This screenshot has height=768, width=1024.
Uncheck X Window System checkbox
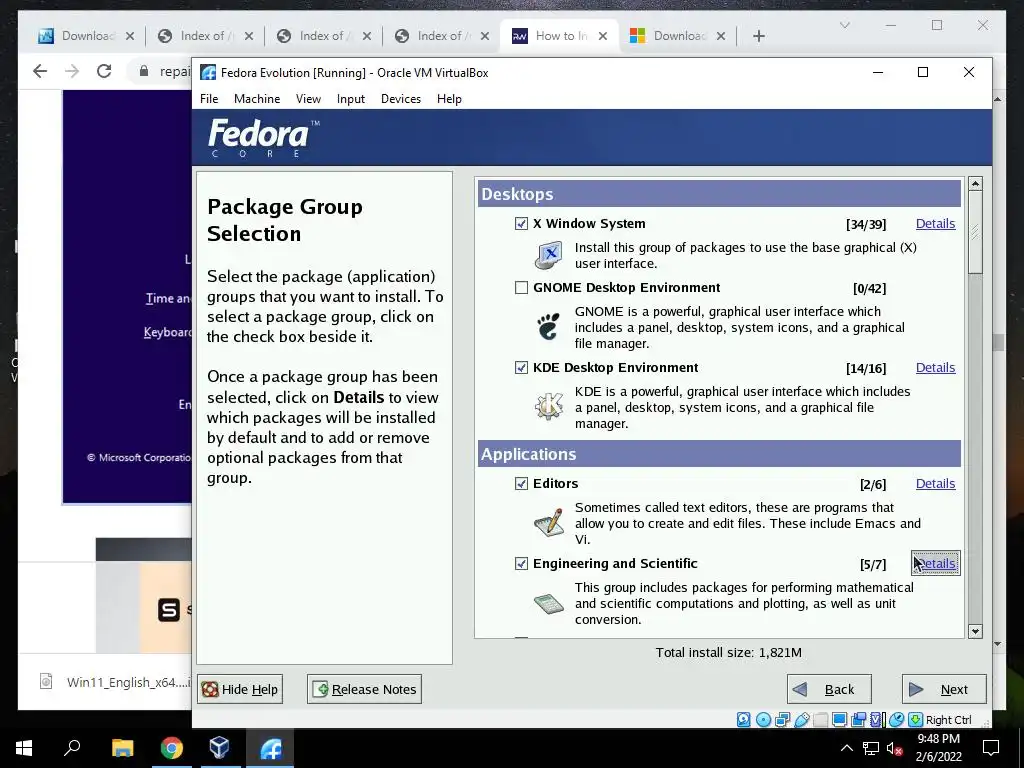point(521,223)
